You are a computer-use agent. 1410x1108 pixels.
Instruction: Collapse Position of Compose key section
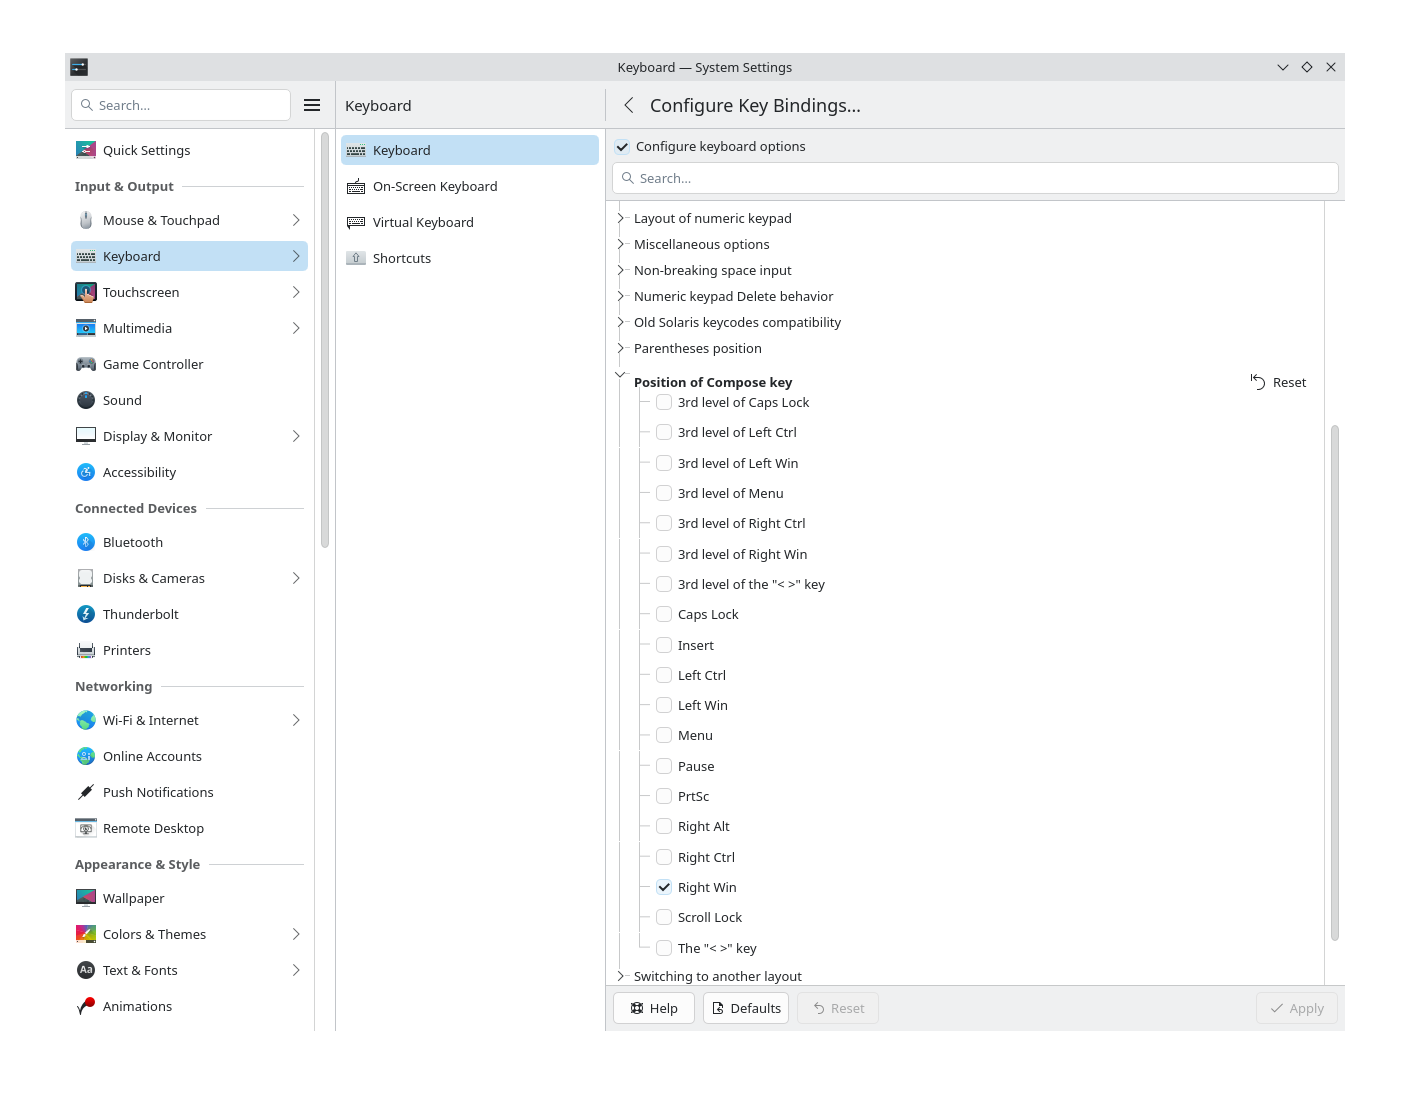coord(620,376)
